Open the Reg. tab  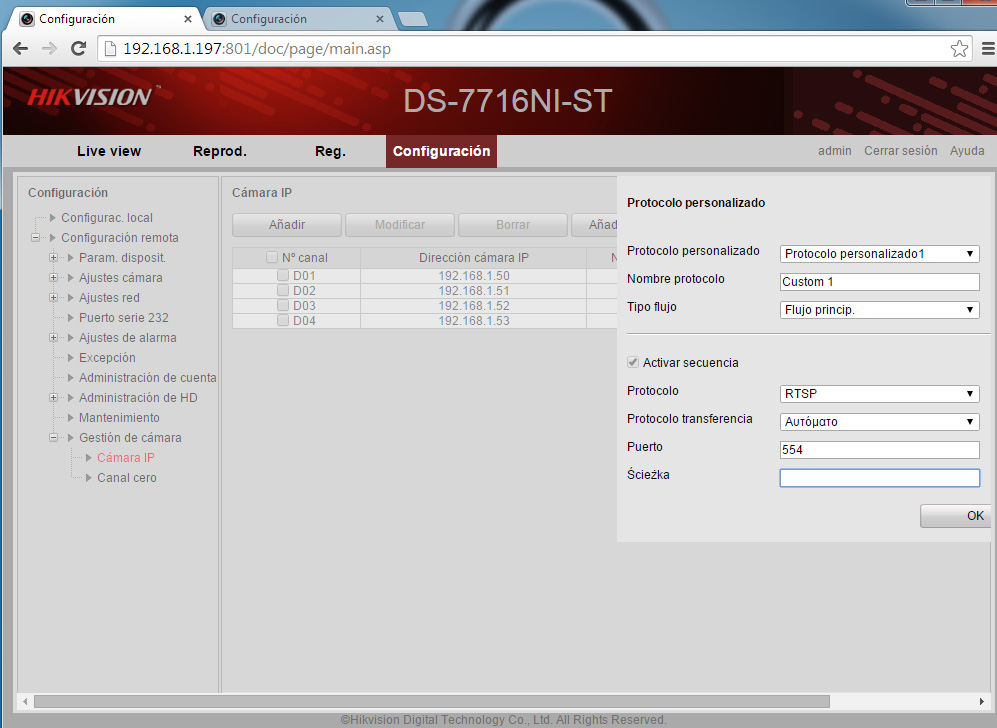pyautogui.click(x=331, y=151)
